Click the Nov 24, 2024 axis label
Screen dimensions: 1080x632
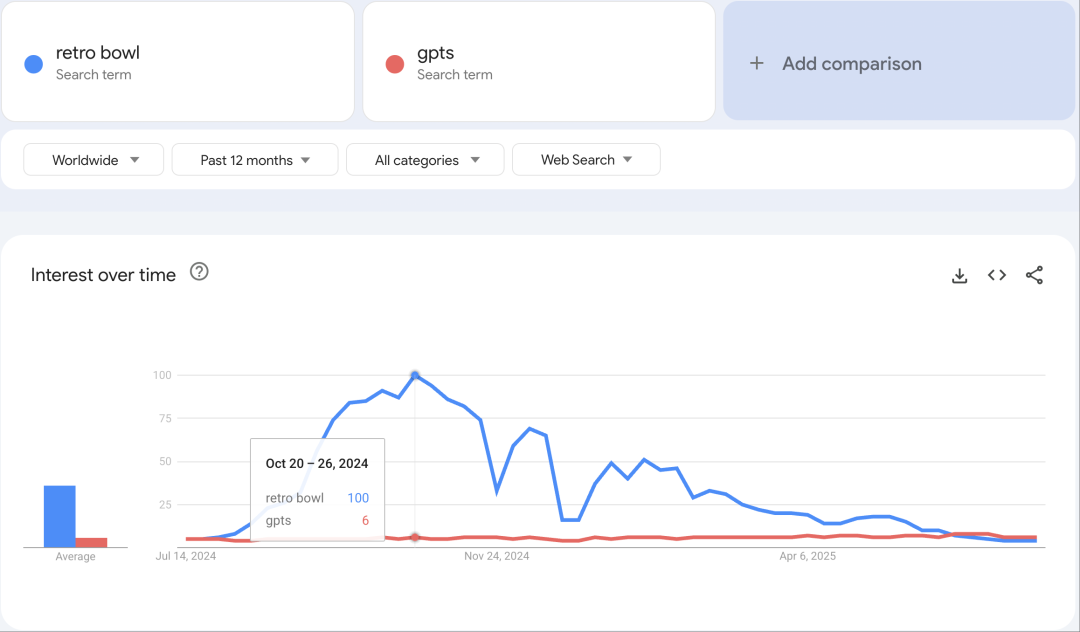point(497,556)
